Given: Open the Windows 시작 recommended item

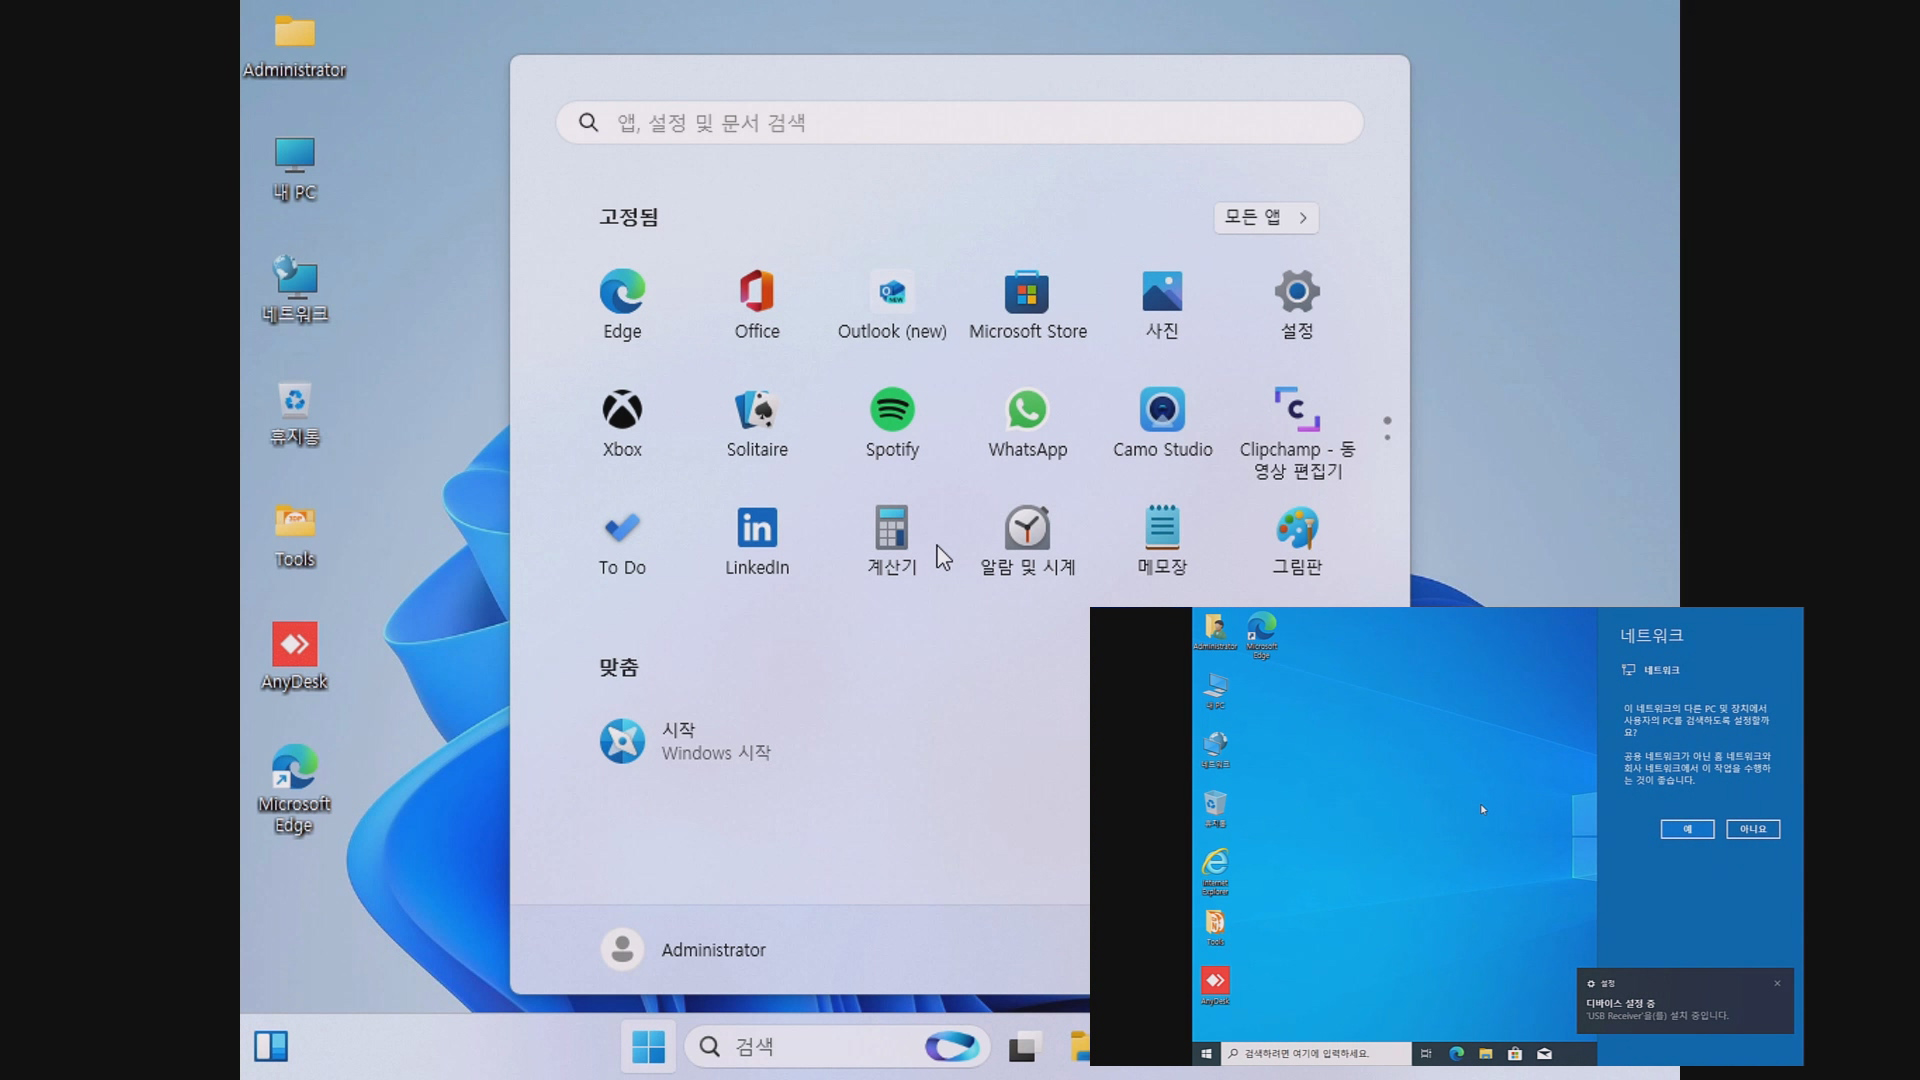Looking at the screenshot, I should click(686, 741).
